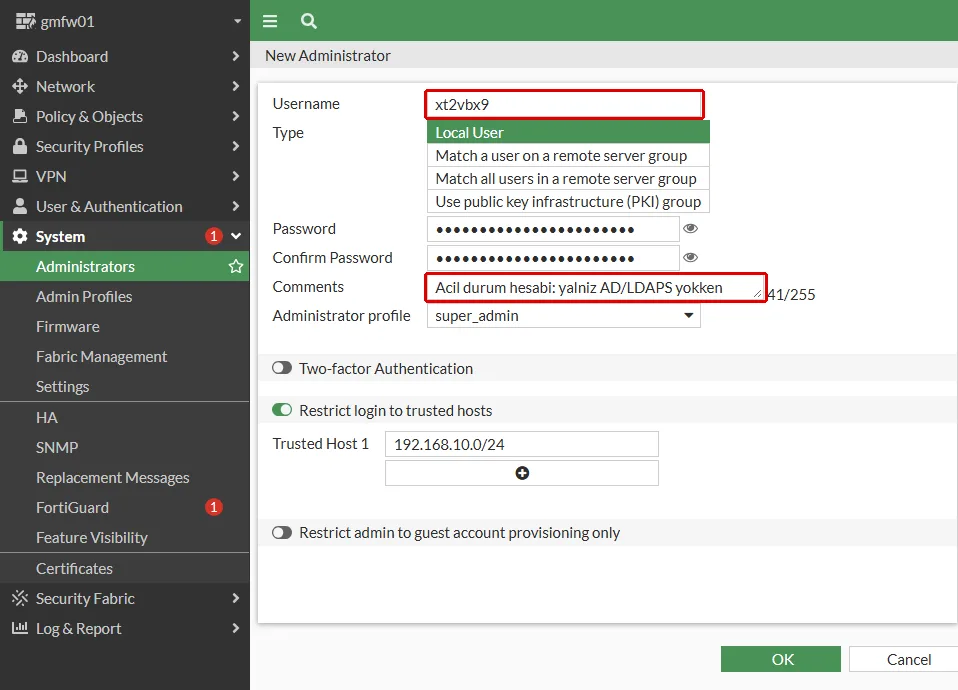This screenshot has height=690, width=958.
Task: Click the Username input field
Action: coord(565,105)
